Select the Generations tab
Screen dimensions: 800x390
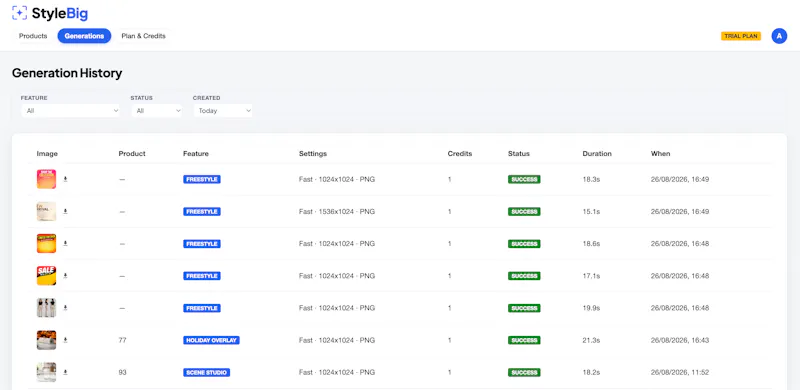click(x=84, y=36)
